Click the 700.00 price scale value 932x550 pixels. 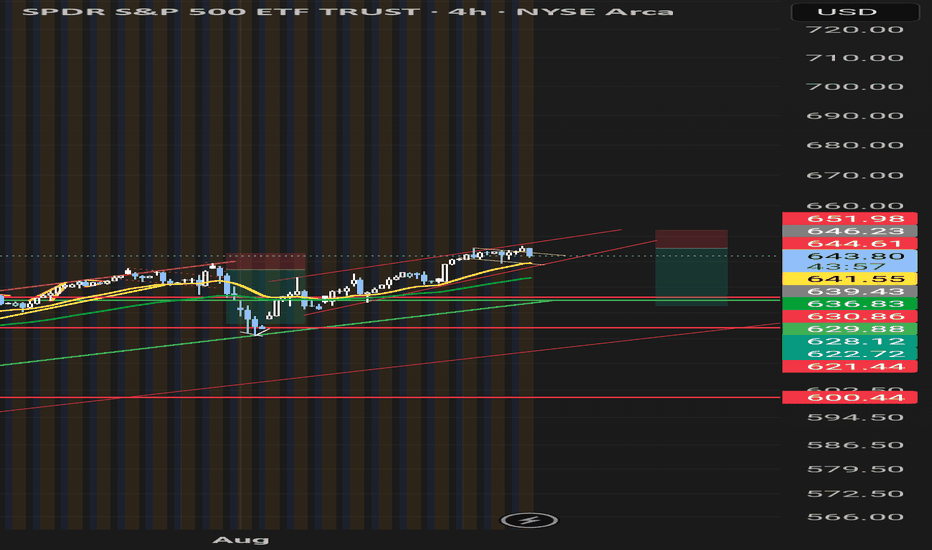click(x=855, y=86)
